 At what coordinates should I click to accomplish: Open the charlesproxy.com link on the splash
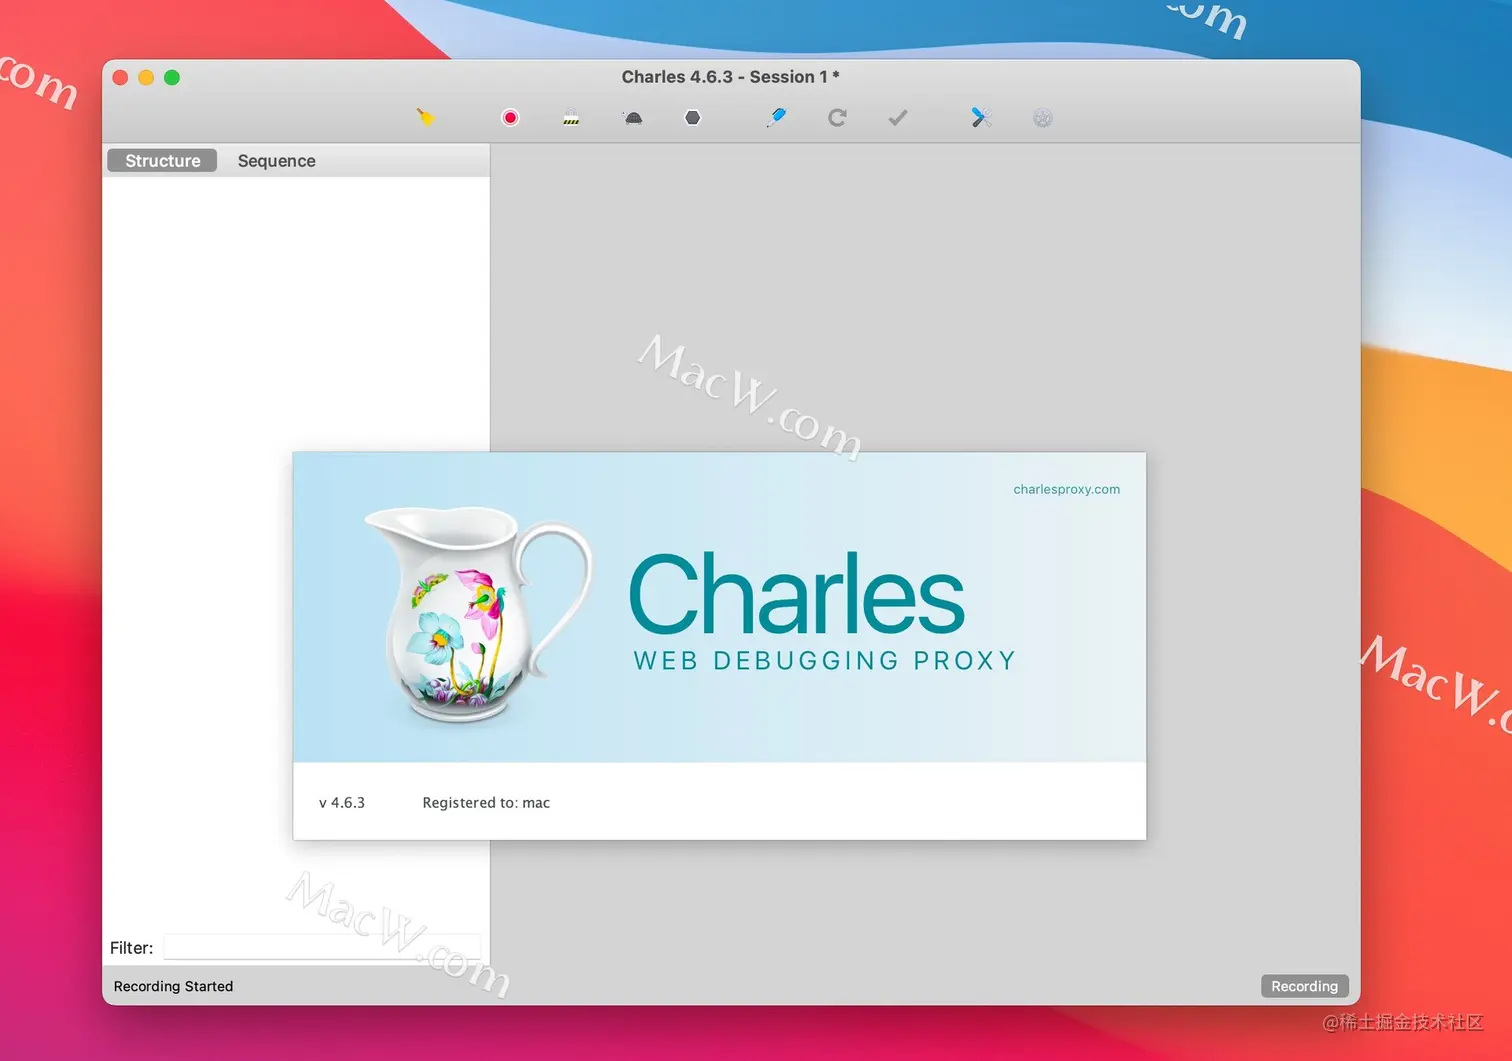[x=1066, y=489]
